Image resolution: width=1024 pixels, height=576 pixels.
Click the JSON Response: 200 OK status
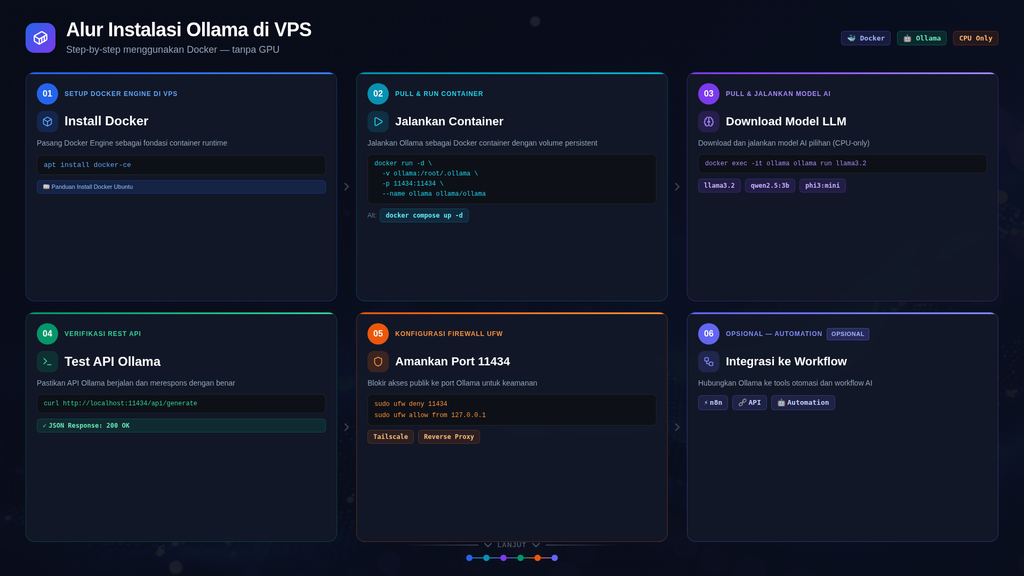coord(181,426)
